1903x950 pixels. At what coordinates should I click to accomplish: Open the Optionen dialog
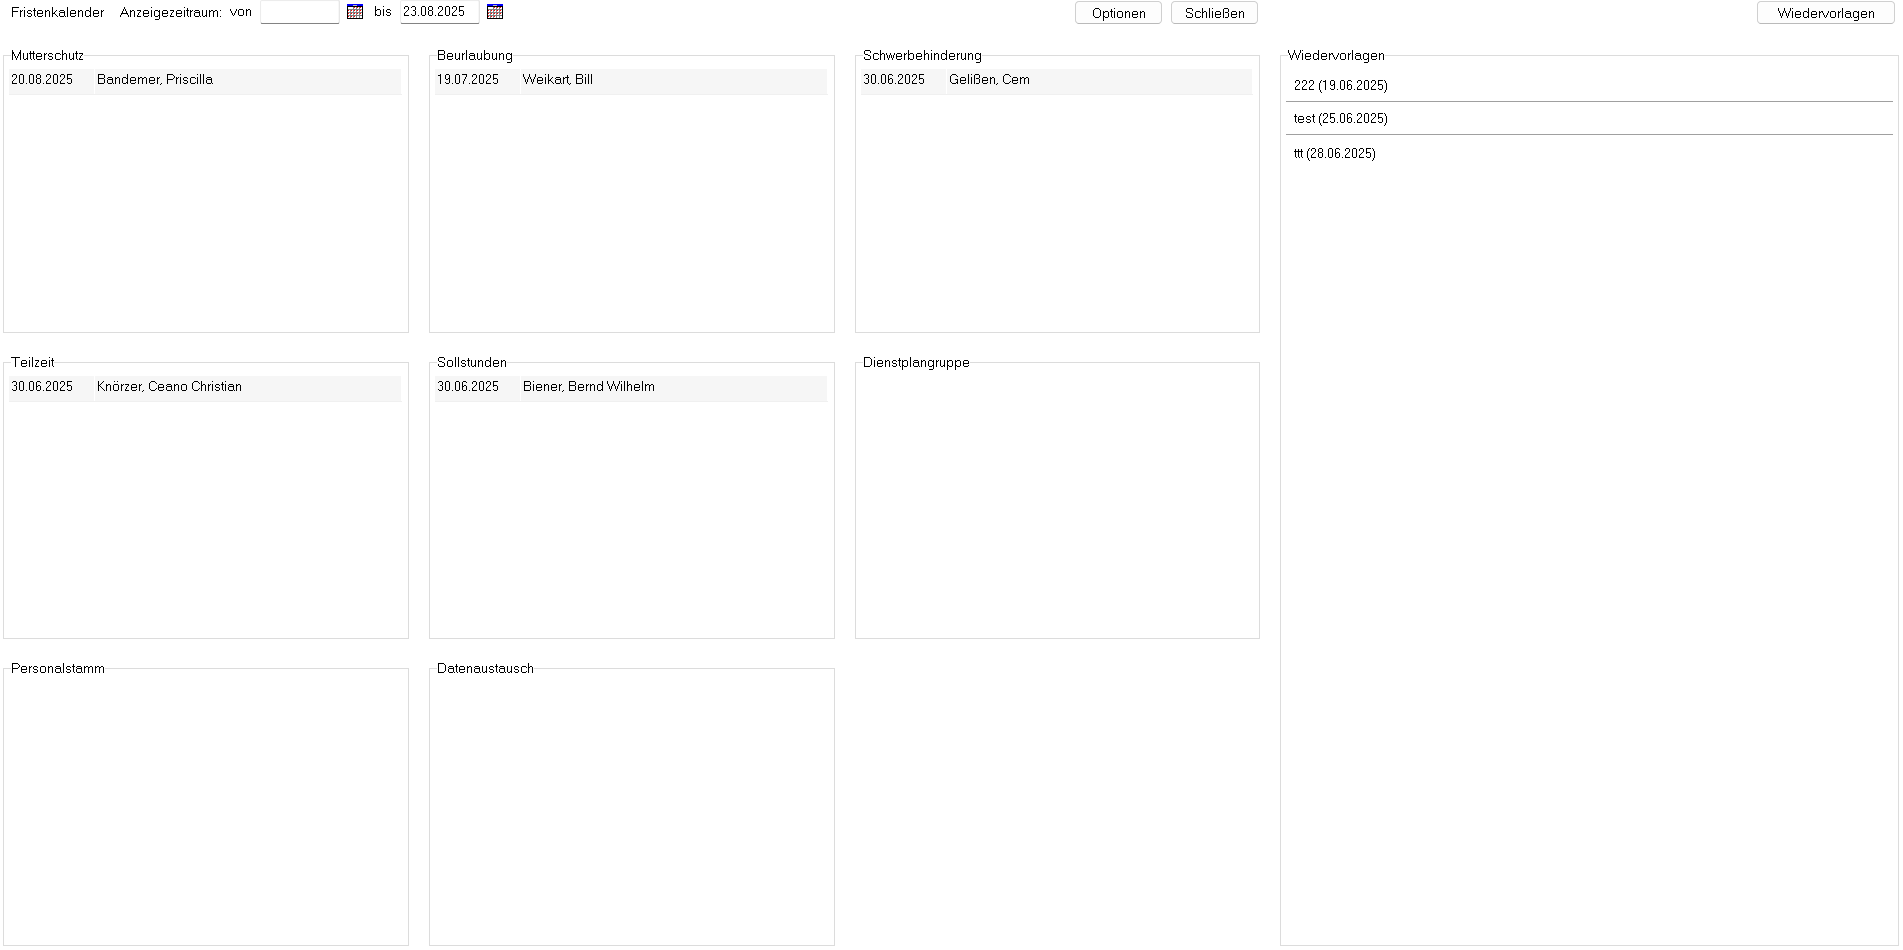point(1118,13)
